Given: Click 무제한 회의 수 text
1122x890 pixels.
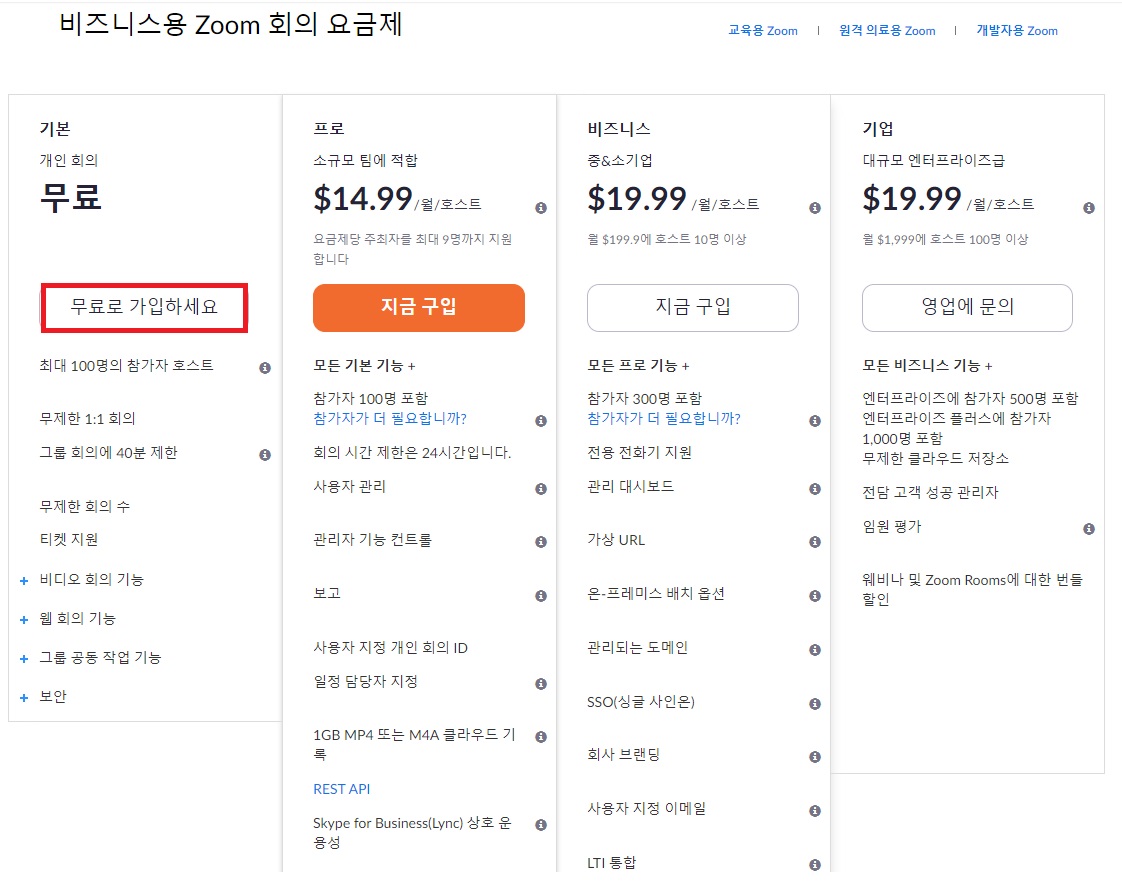Looking at the screenshot, I should [x=84, y=507].
